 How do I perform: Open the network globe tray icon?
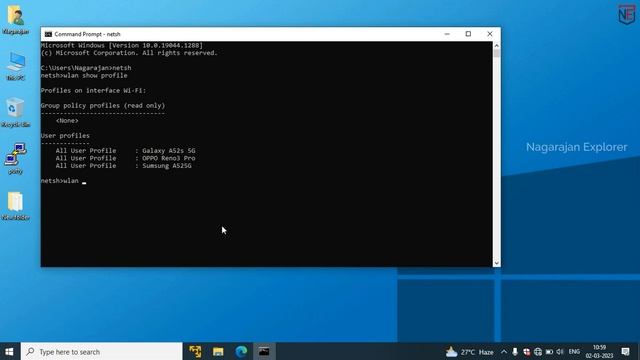(x=538, y=352)
